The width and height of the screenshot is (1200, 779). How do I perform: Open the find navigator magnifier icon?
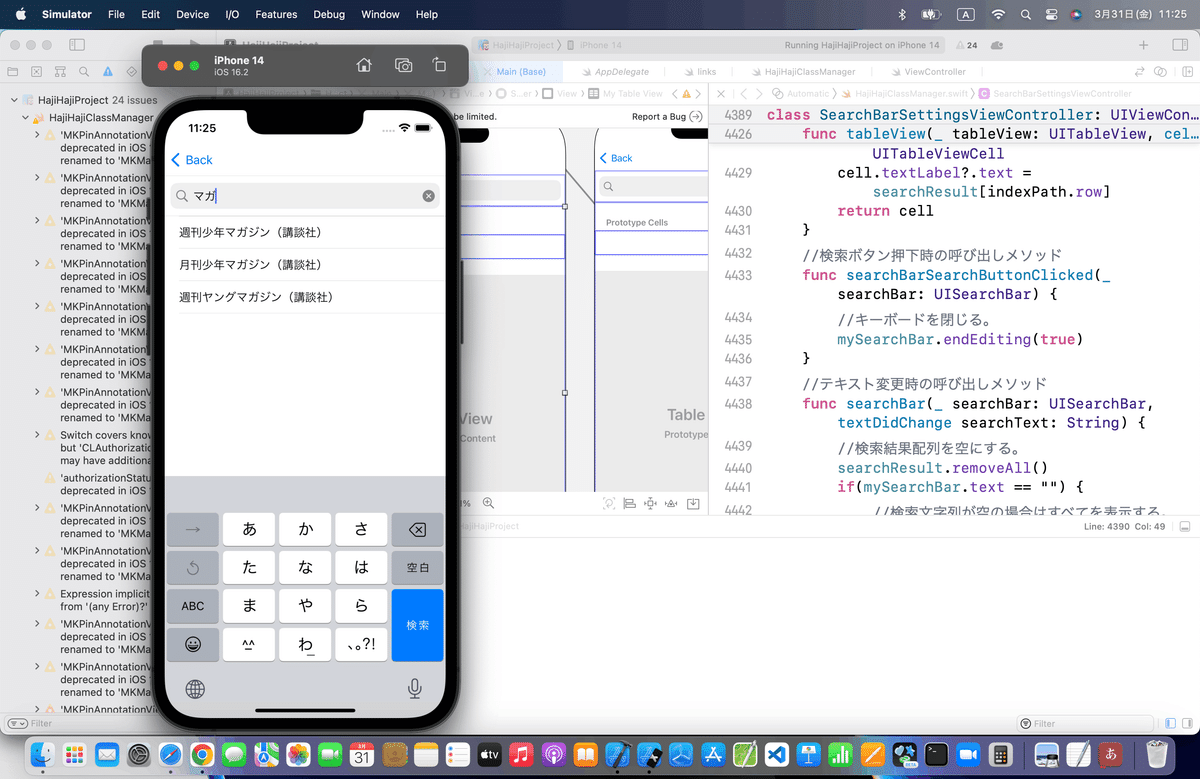84,72
